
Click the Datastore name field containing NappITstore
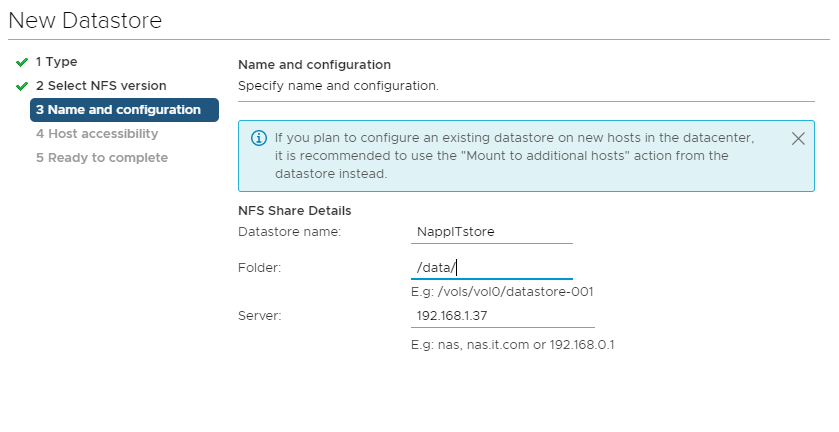coord(492,232)
